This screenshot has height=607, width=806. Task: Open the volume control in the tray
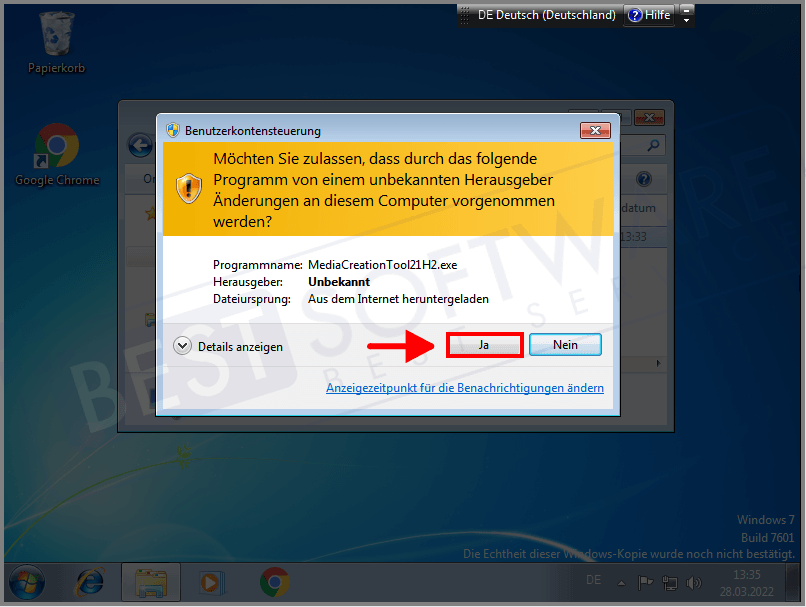(693, 582)
